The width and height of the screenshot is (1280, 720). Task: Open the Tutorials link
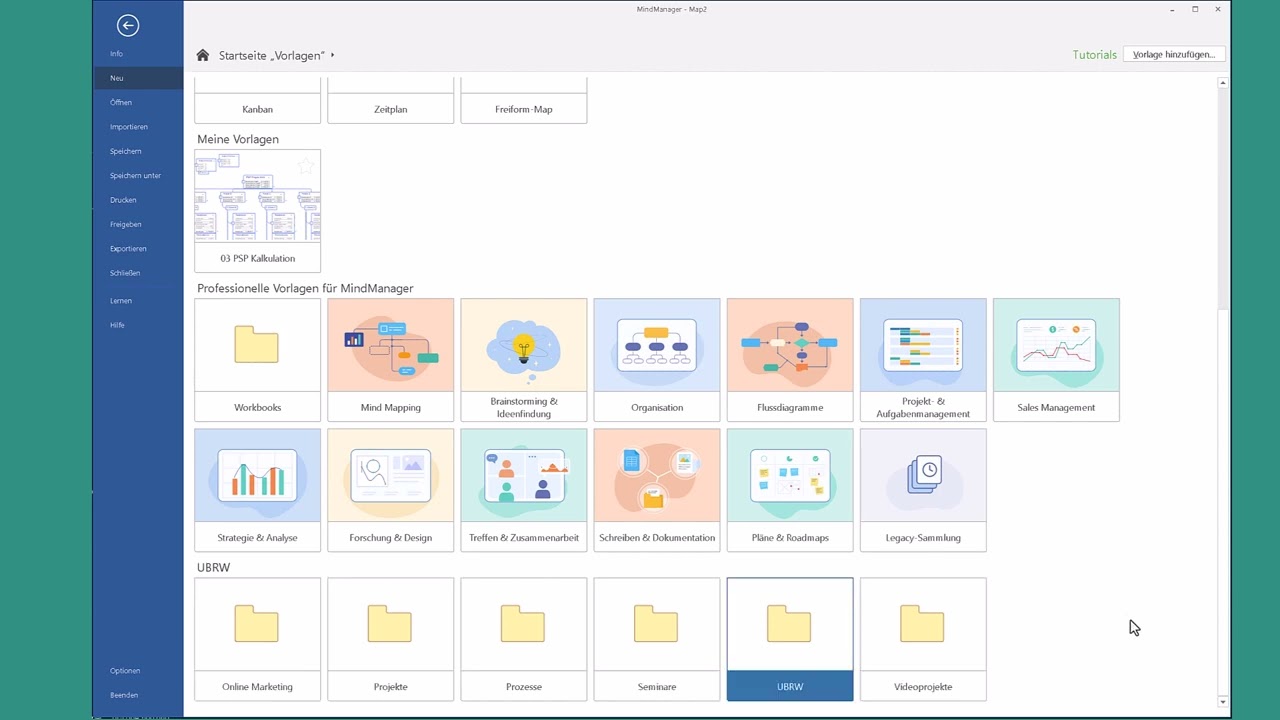pos(1094,55)
